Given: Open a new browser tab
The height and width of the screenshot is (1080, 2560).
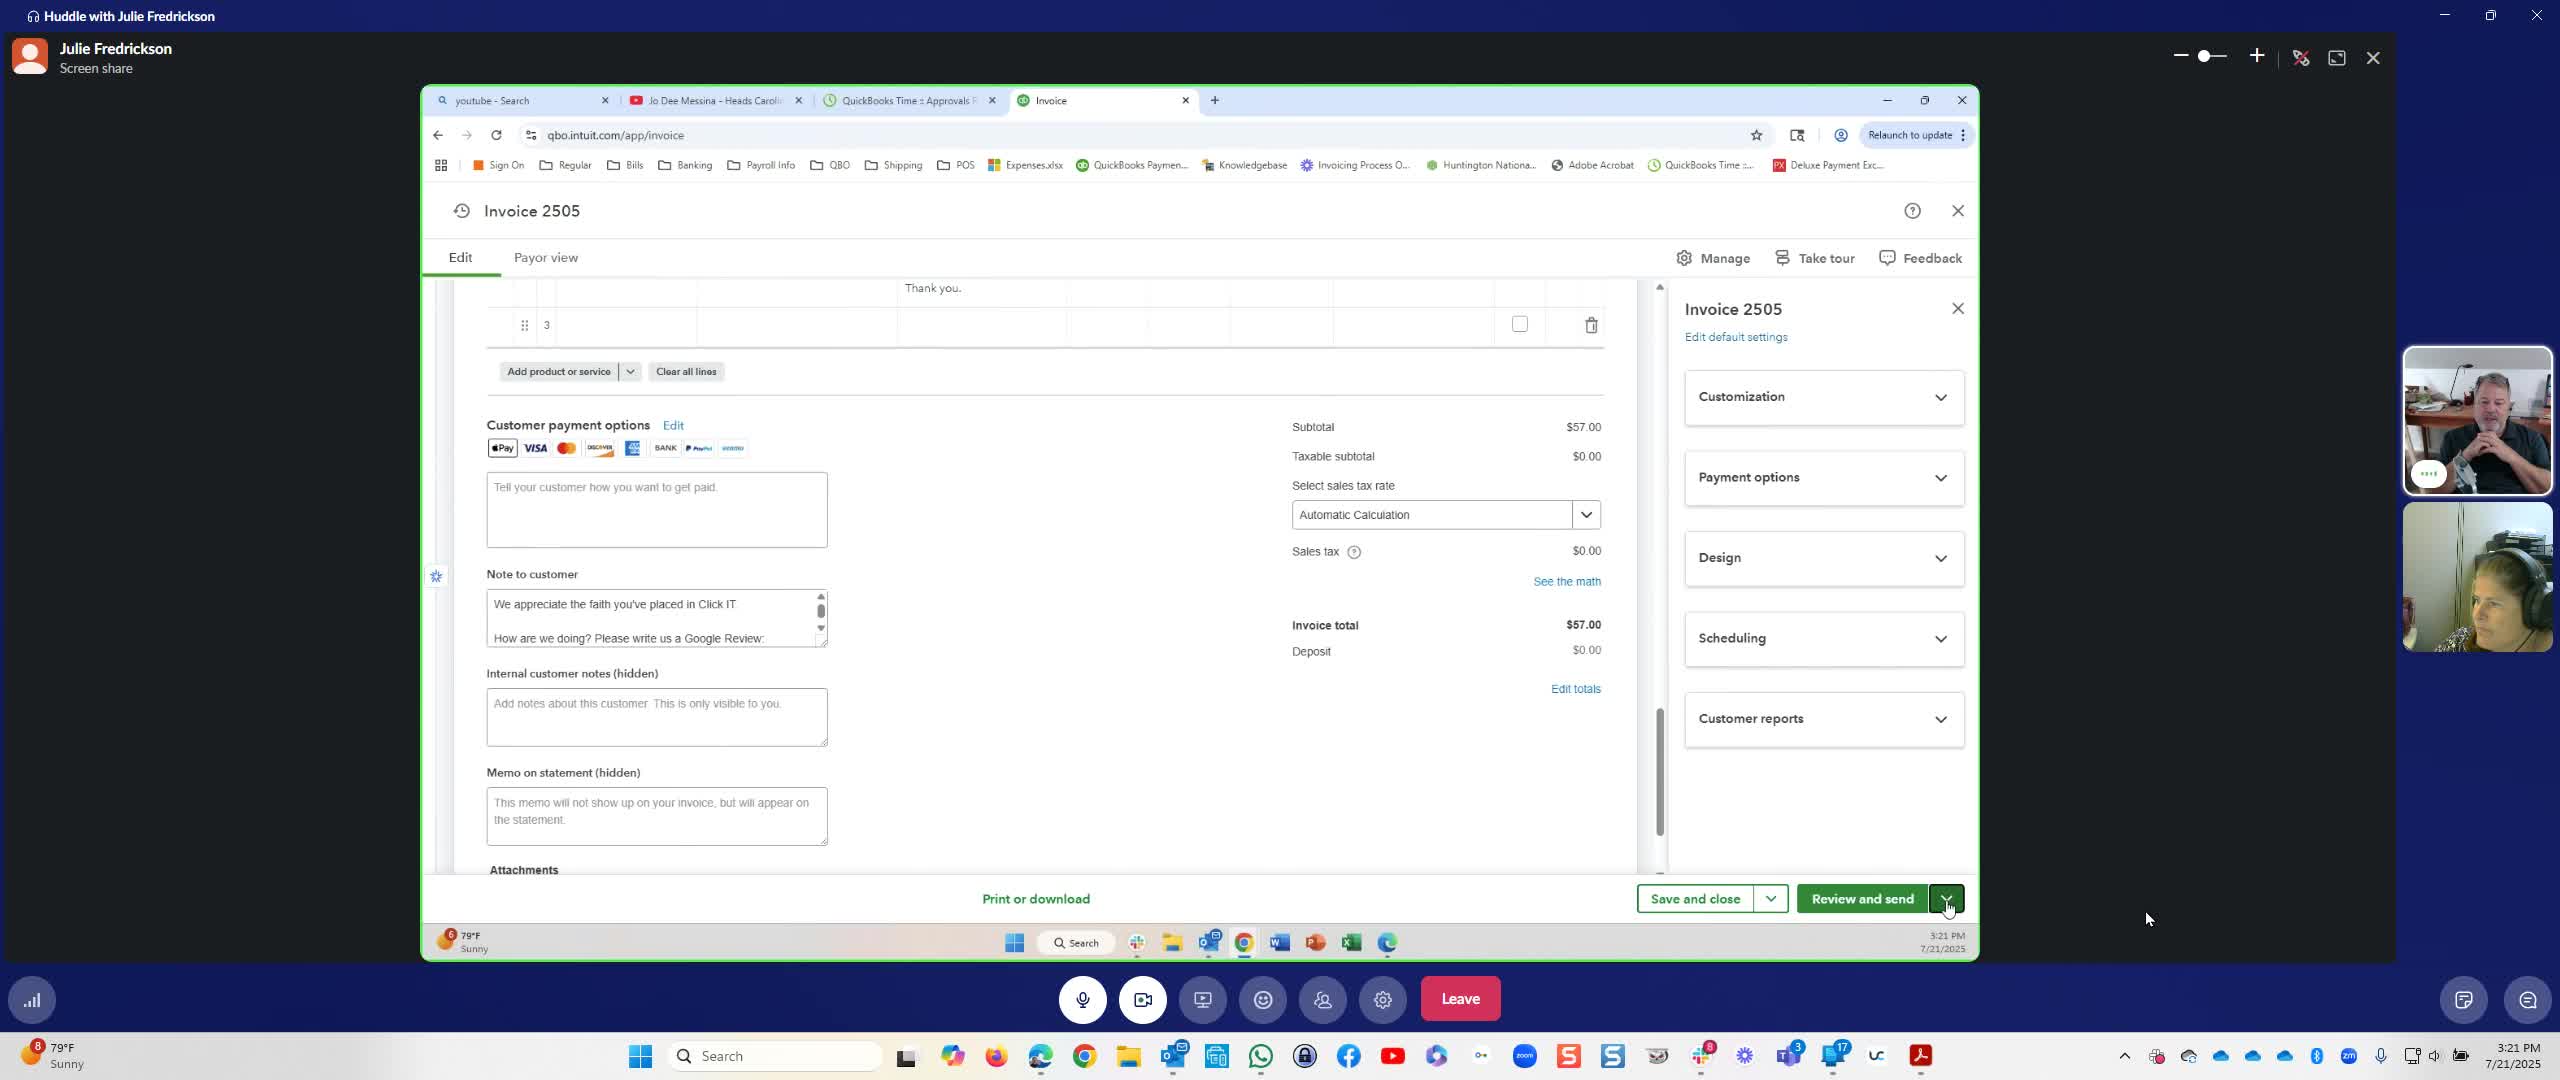Looking at the screenshot, I should point(1214,100).
